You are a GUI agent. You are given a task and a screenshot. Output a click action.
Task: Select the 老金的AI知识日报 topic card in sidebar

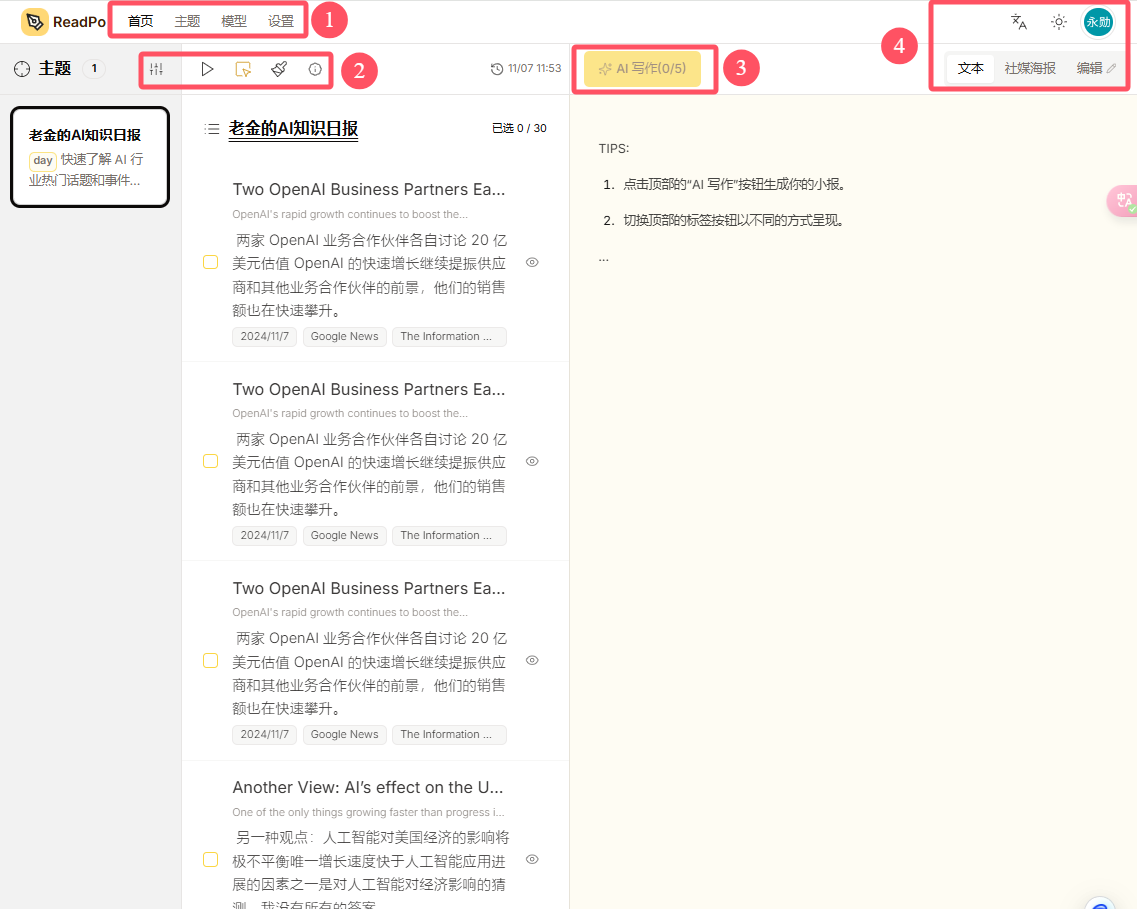point(90,157)
